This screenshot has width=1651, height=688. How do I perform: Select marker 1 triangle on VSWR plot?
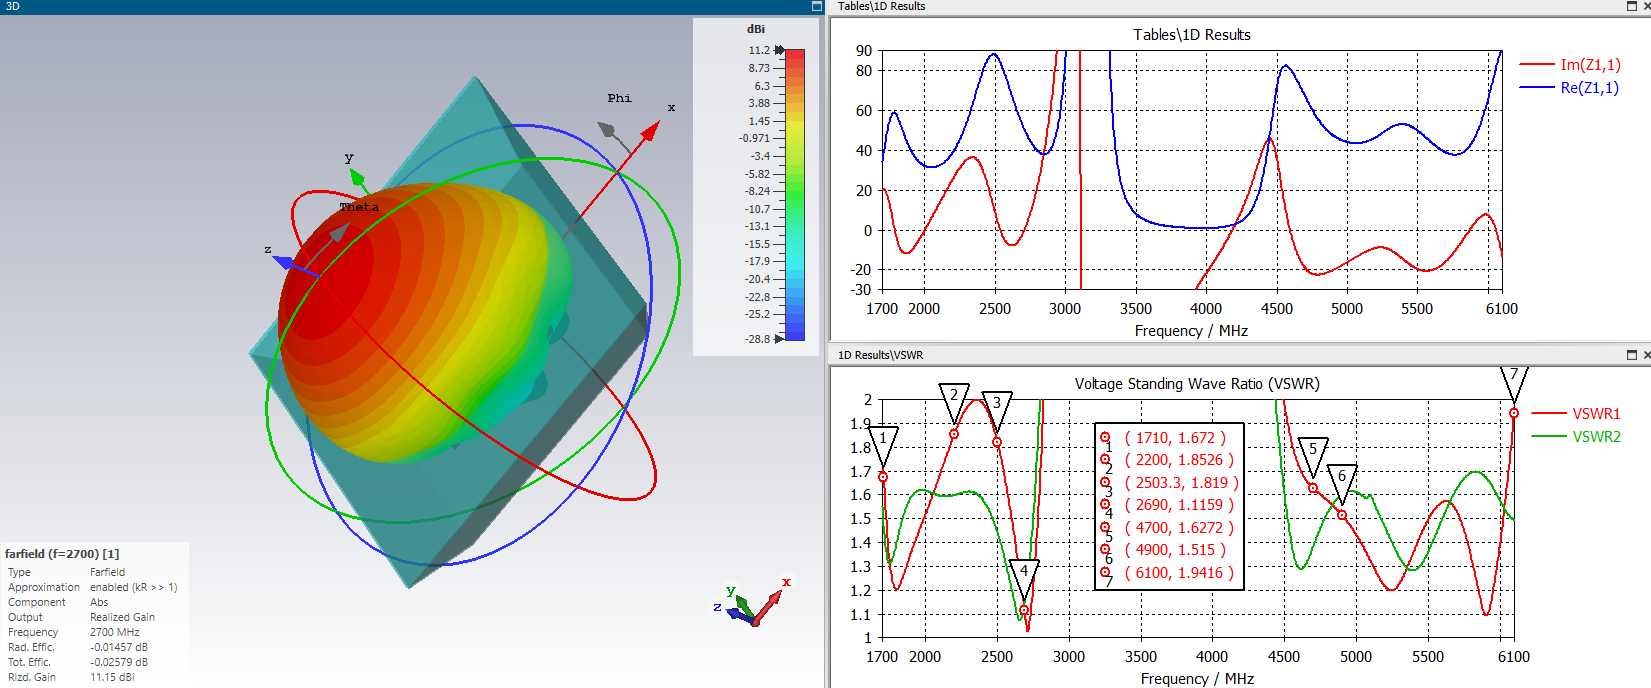883,443
